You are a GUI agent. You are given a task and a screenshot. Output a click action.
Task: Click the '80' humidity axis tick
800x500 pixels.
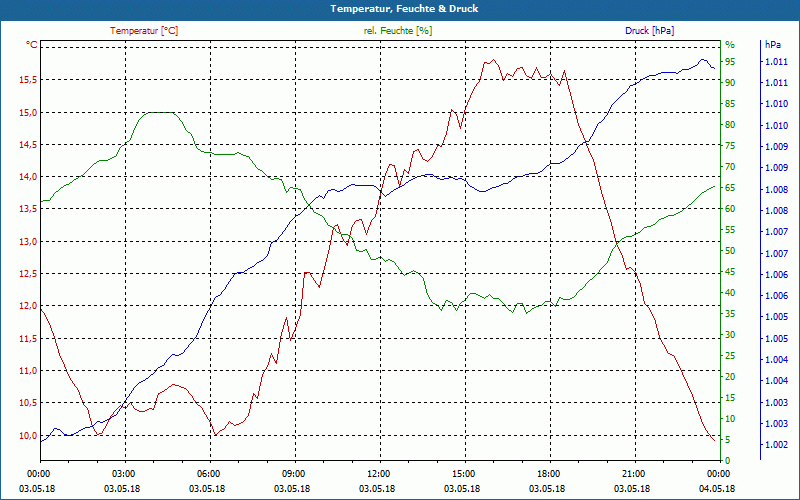click(x=730, y=124)
